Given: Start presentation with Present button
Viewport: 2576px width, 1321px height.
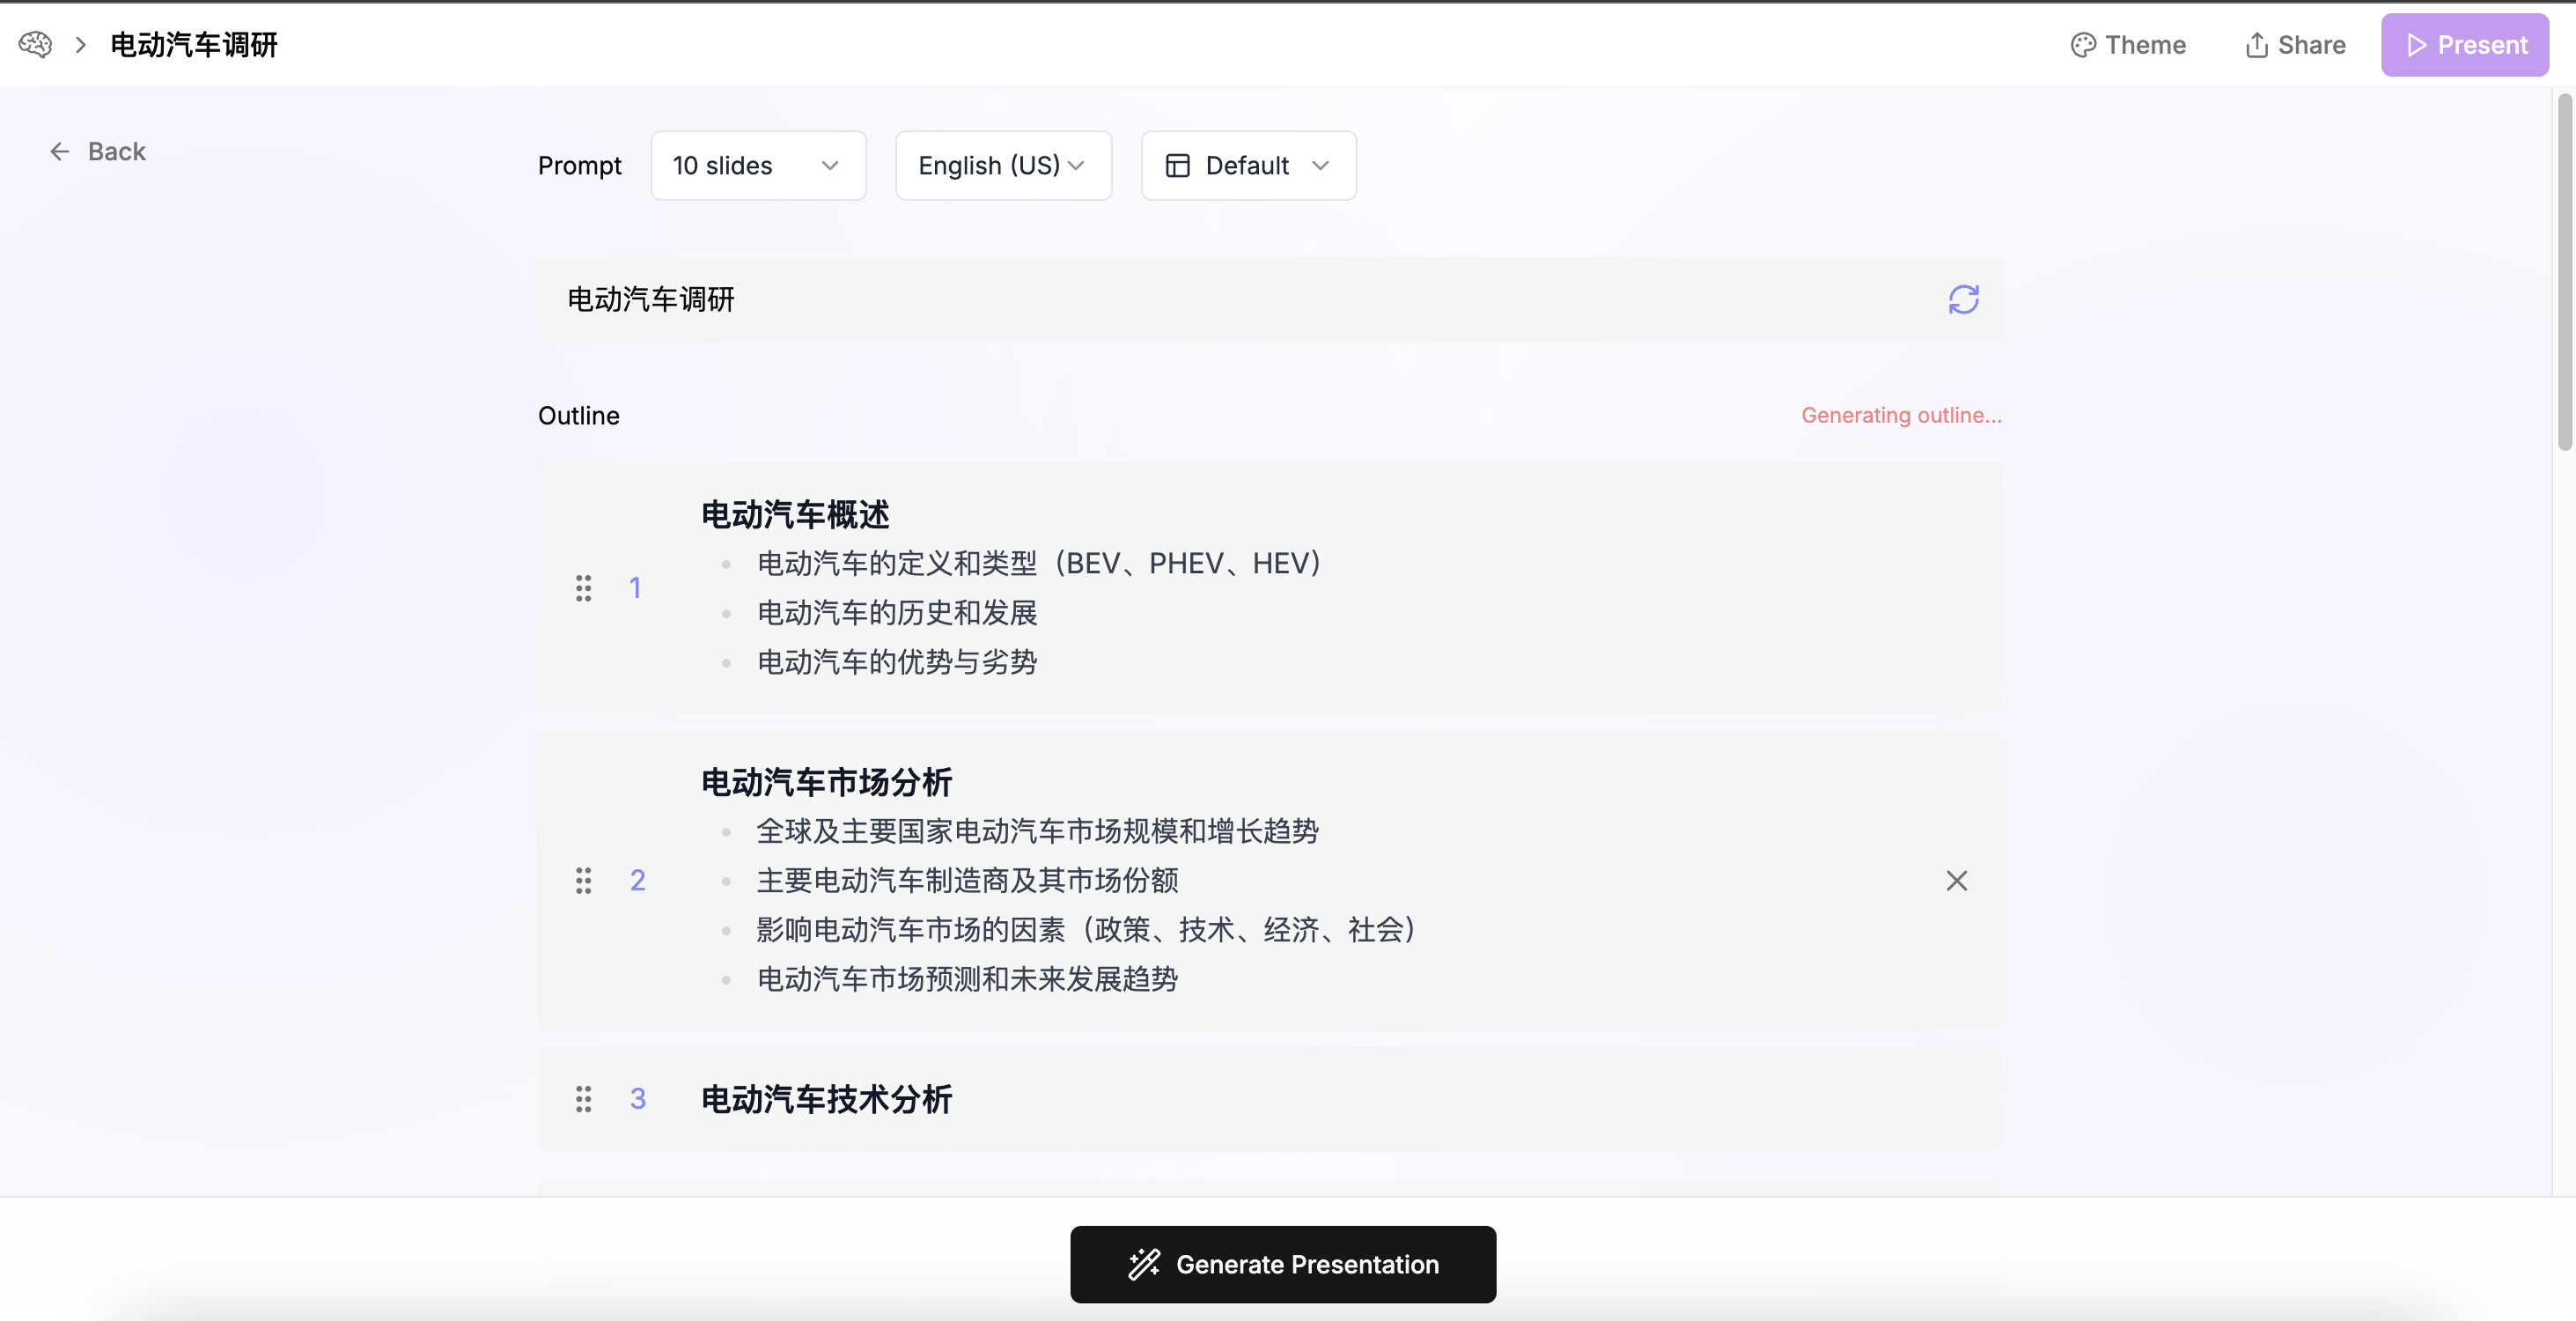Looking at the screenshot, I should [2464, 45].
